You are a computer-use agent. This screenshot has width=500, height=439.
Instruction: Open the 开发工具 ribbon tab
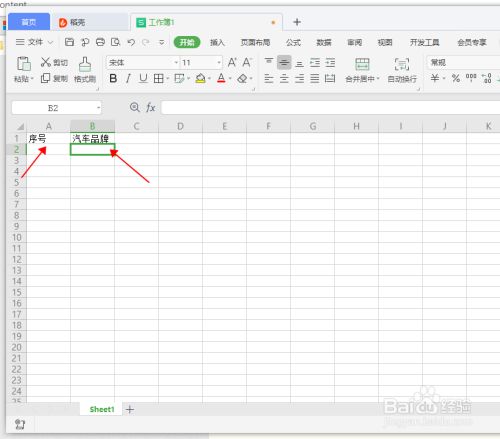[424, 42]
